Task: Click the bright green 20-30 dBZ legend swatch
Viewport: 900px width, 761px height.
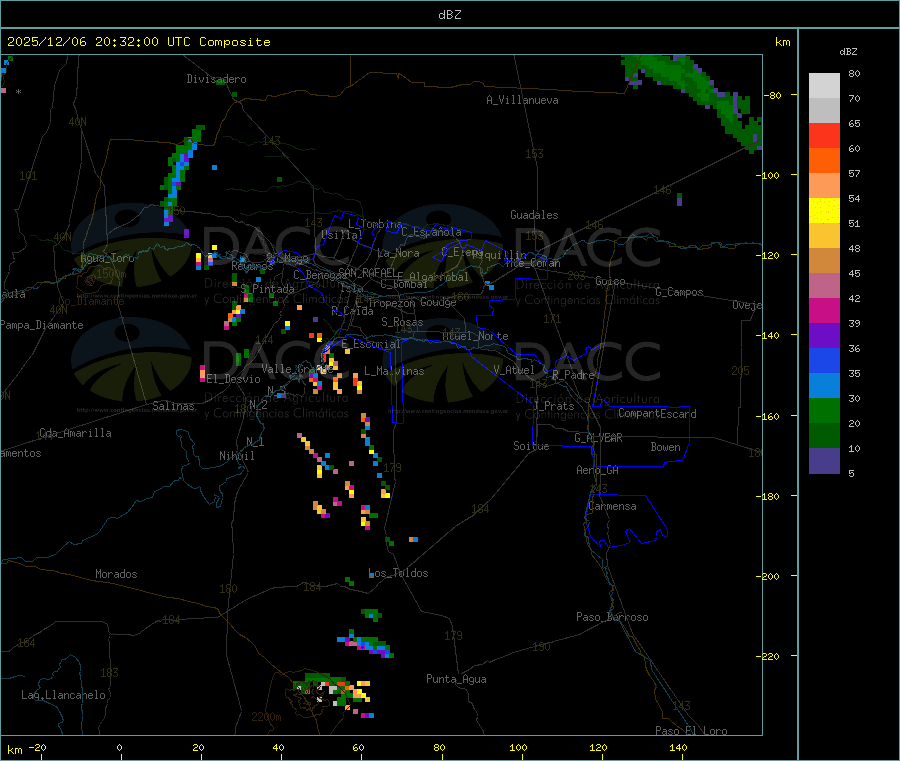Action: pos(824,410)
